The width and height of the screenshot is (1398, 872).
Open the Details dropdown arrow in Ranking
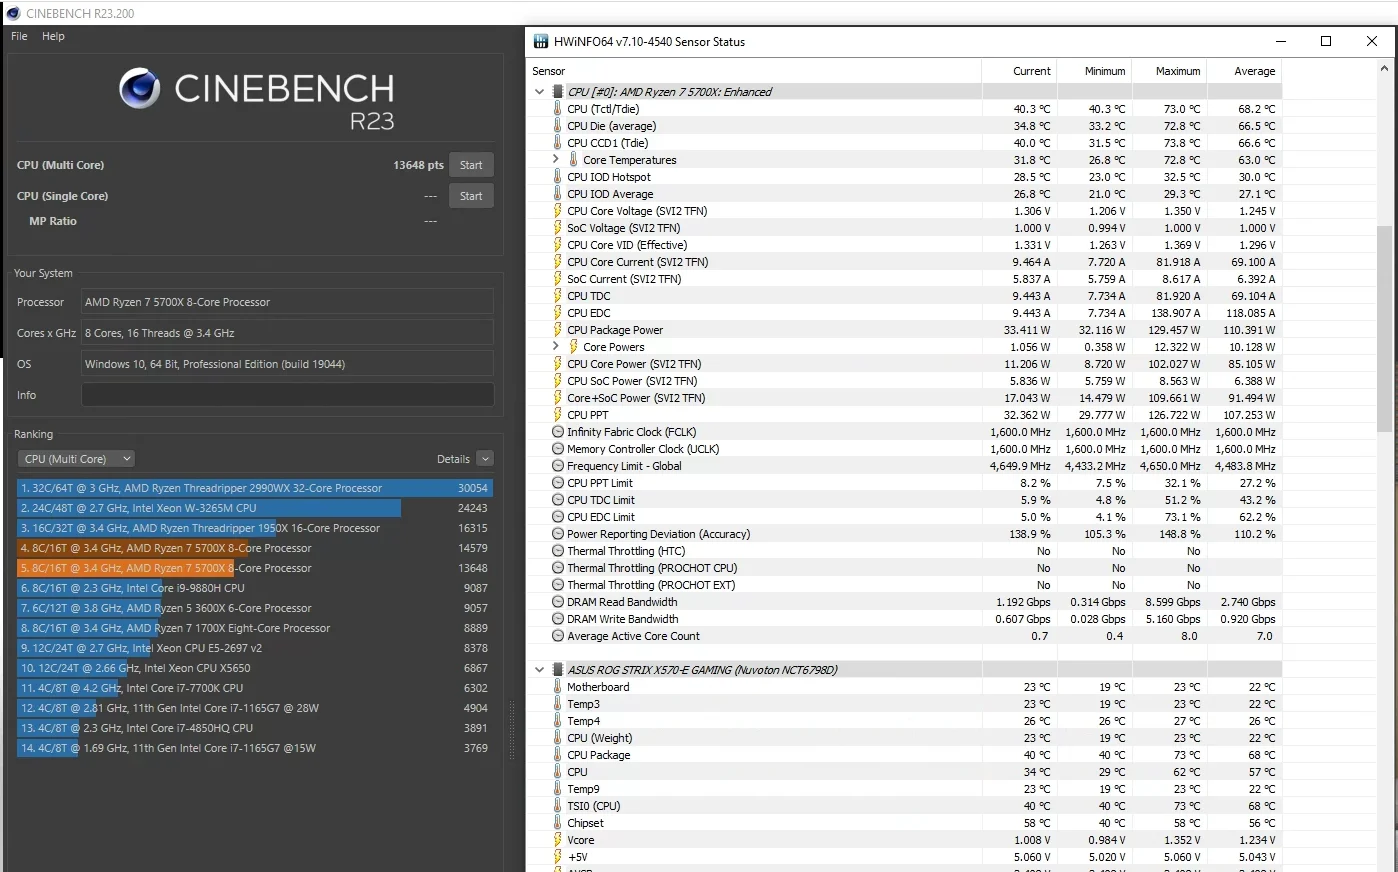coord(485,459)
